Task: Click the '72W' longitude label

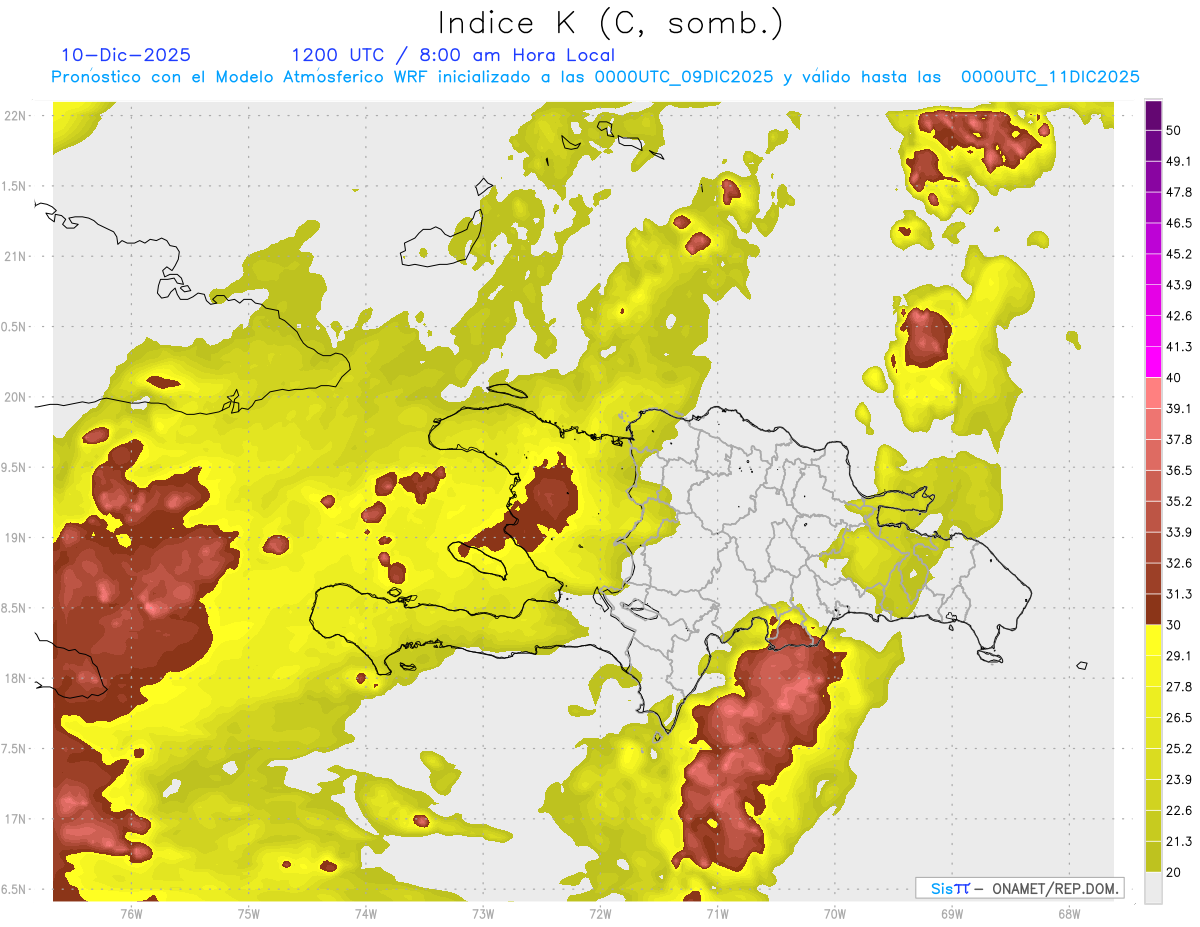Action: click(600, 914)
